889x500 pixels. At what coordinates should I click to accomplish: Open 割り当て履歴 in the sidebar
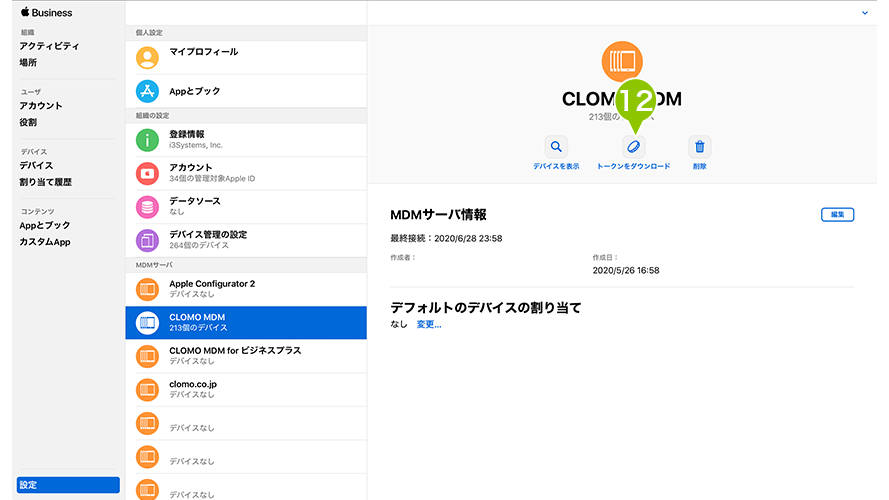click(x=45, y=182)
